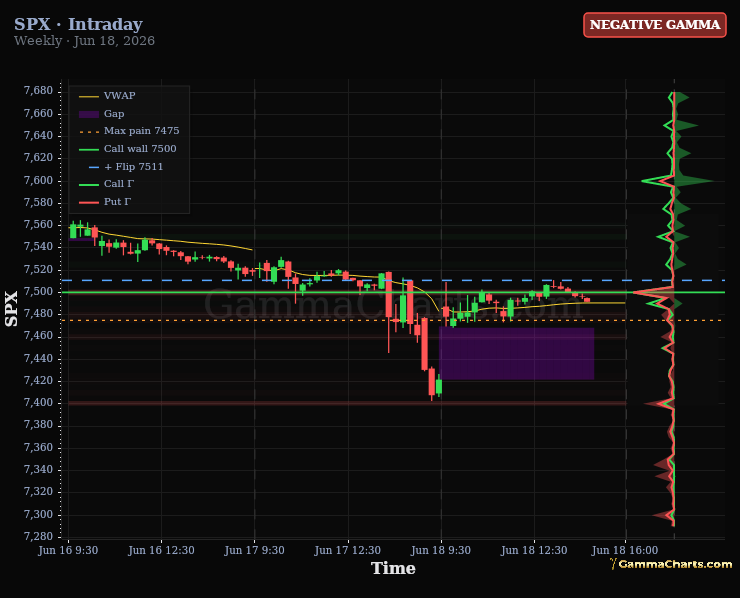This screenshot has width=740, height=598.
Task: Click the 7,600 y-axis label
Action: [38, 180]
